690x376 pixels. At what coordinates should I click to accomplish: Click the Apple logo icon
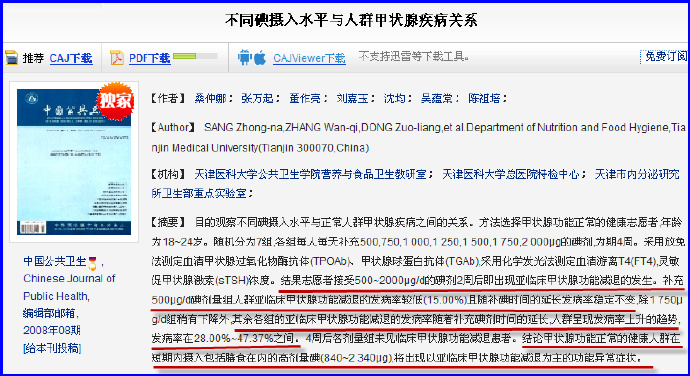[260, 57]
